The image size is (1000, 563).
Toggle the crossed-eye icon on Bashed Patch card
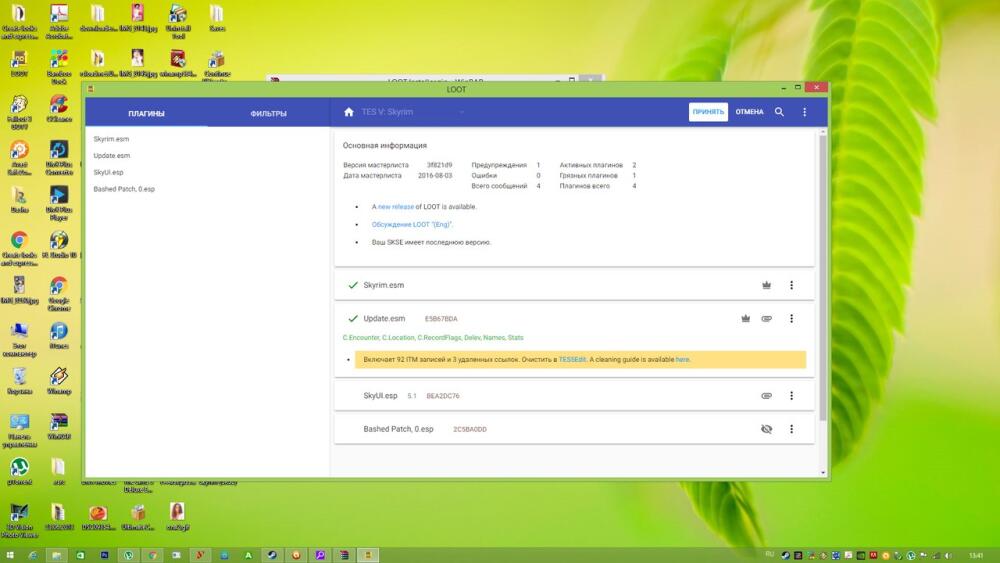coord(767,429)
